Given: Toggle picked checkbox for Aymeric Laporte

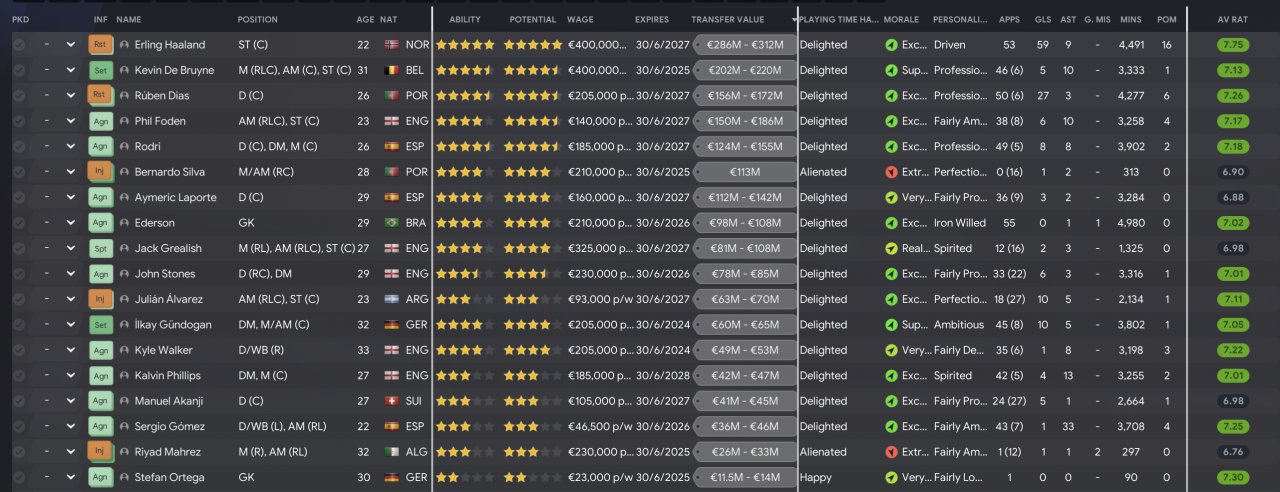Looking at the screenshot, I should coord(19,197).
